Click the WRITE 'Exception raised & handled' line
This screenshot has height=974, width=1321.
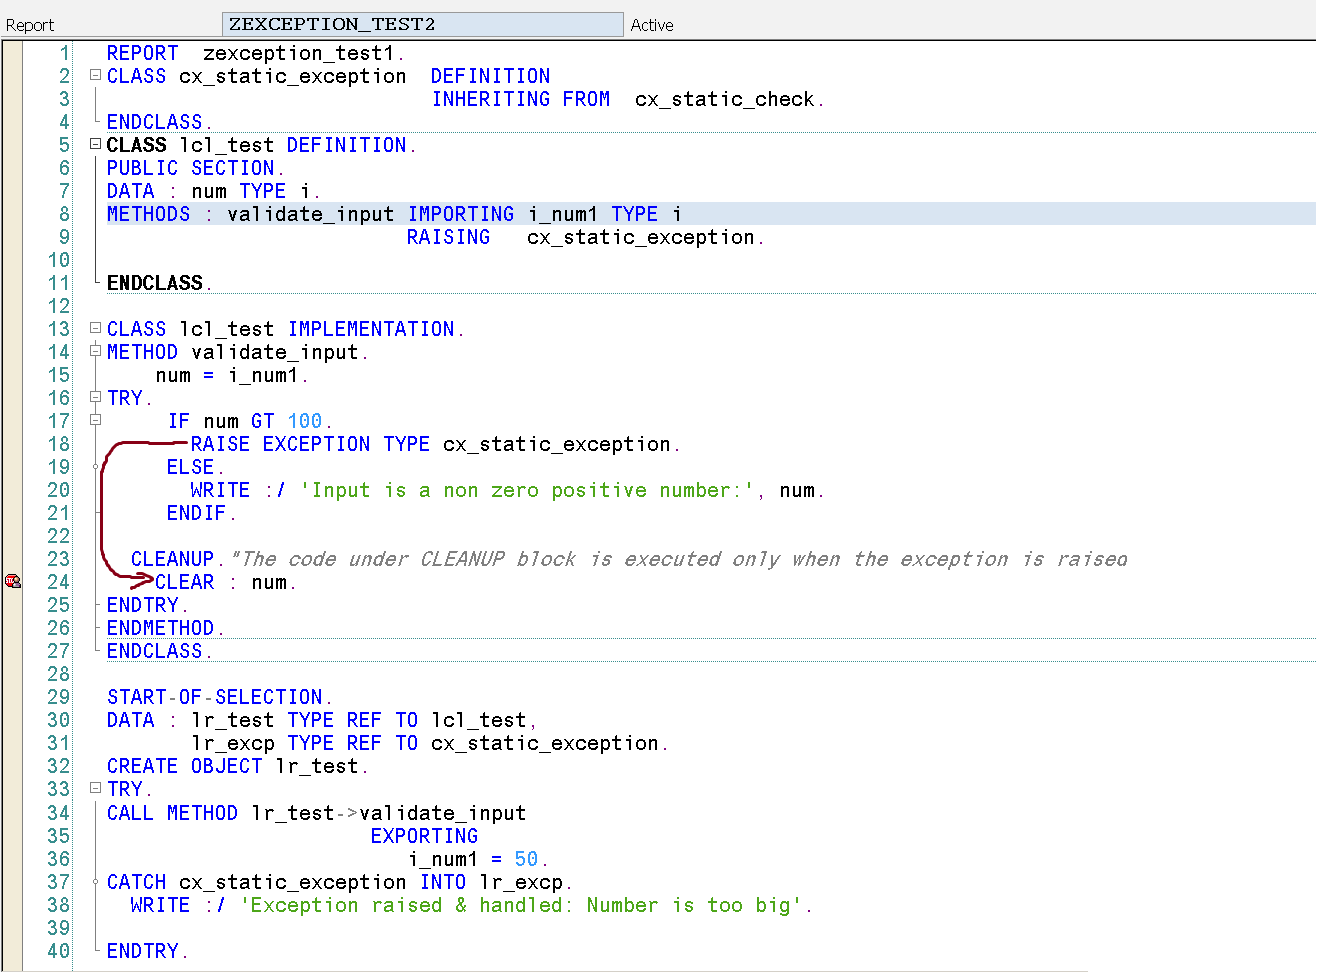[471, 905]
